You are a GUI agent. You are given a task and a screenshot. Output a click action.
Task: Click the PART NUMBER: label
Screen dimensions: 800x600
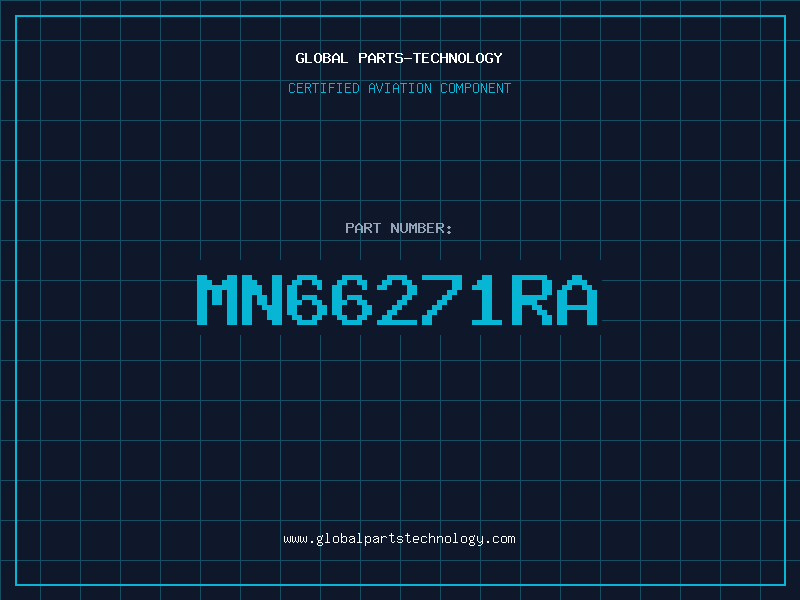coord(399,228)
